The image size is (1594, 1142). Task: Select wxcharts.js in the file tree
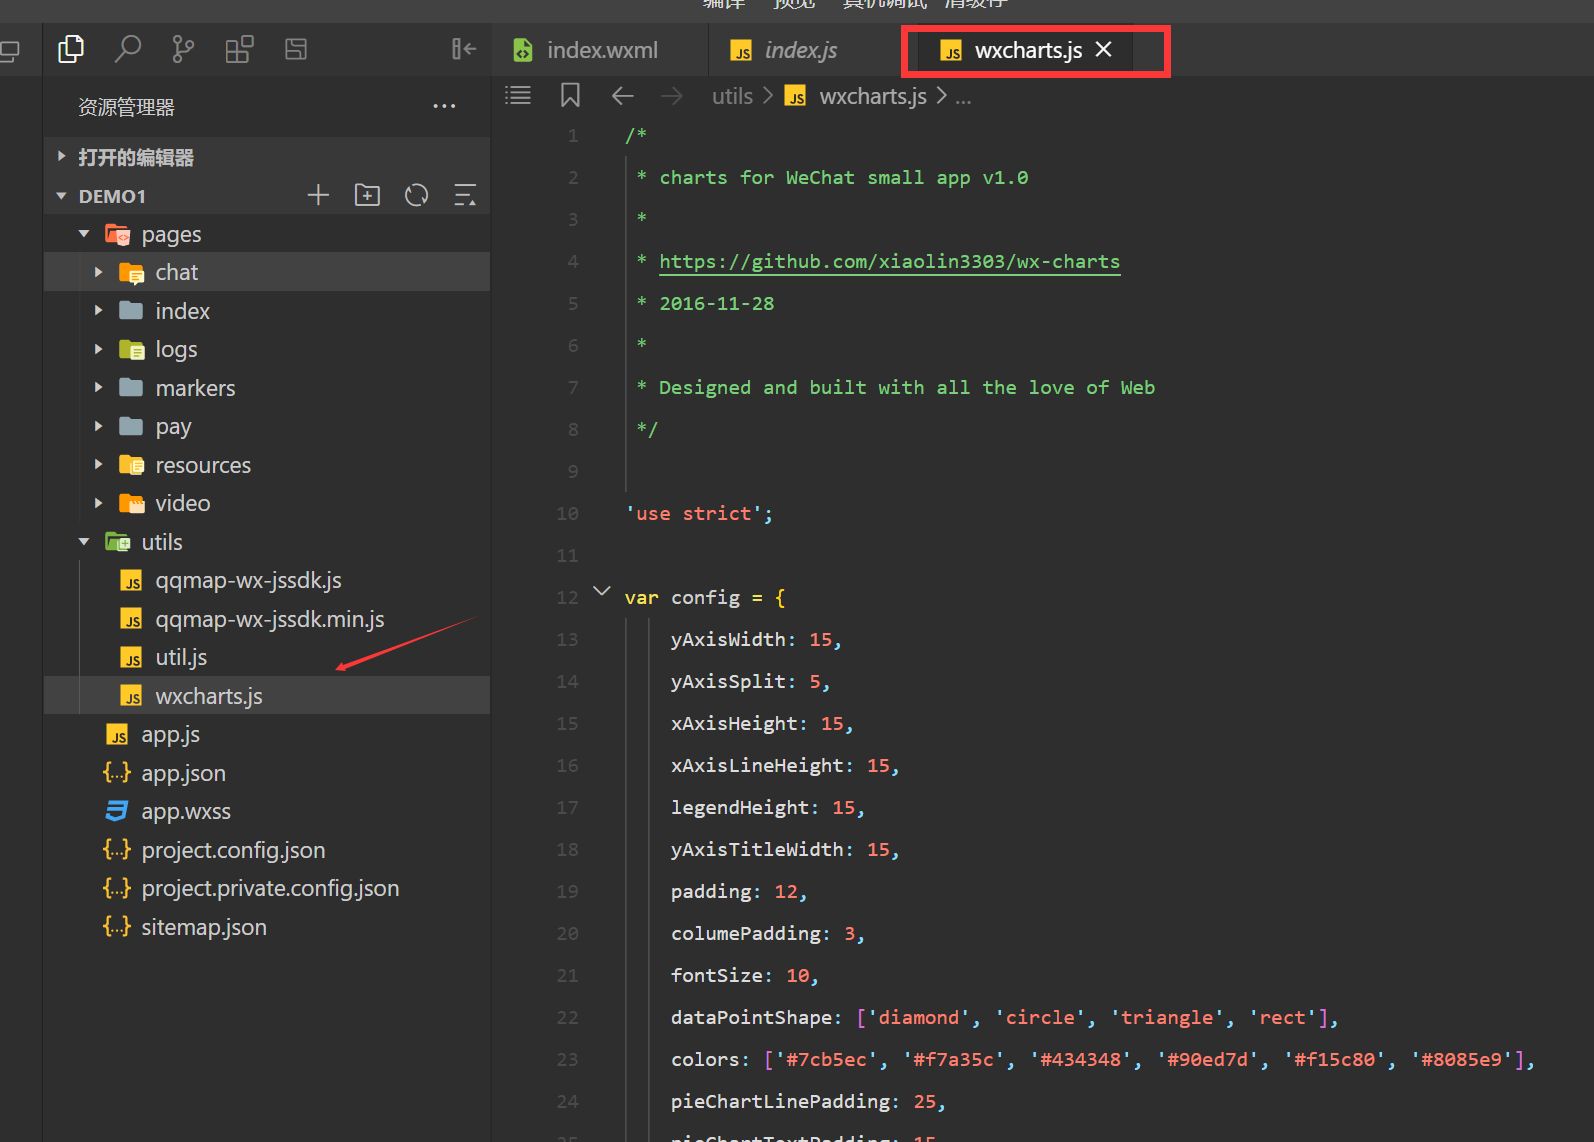click(x=267, y=696)
